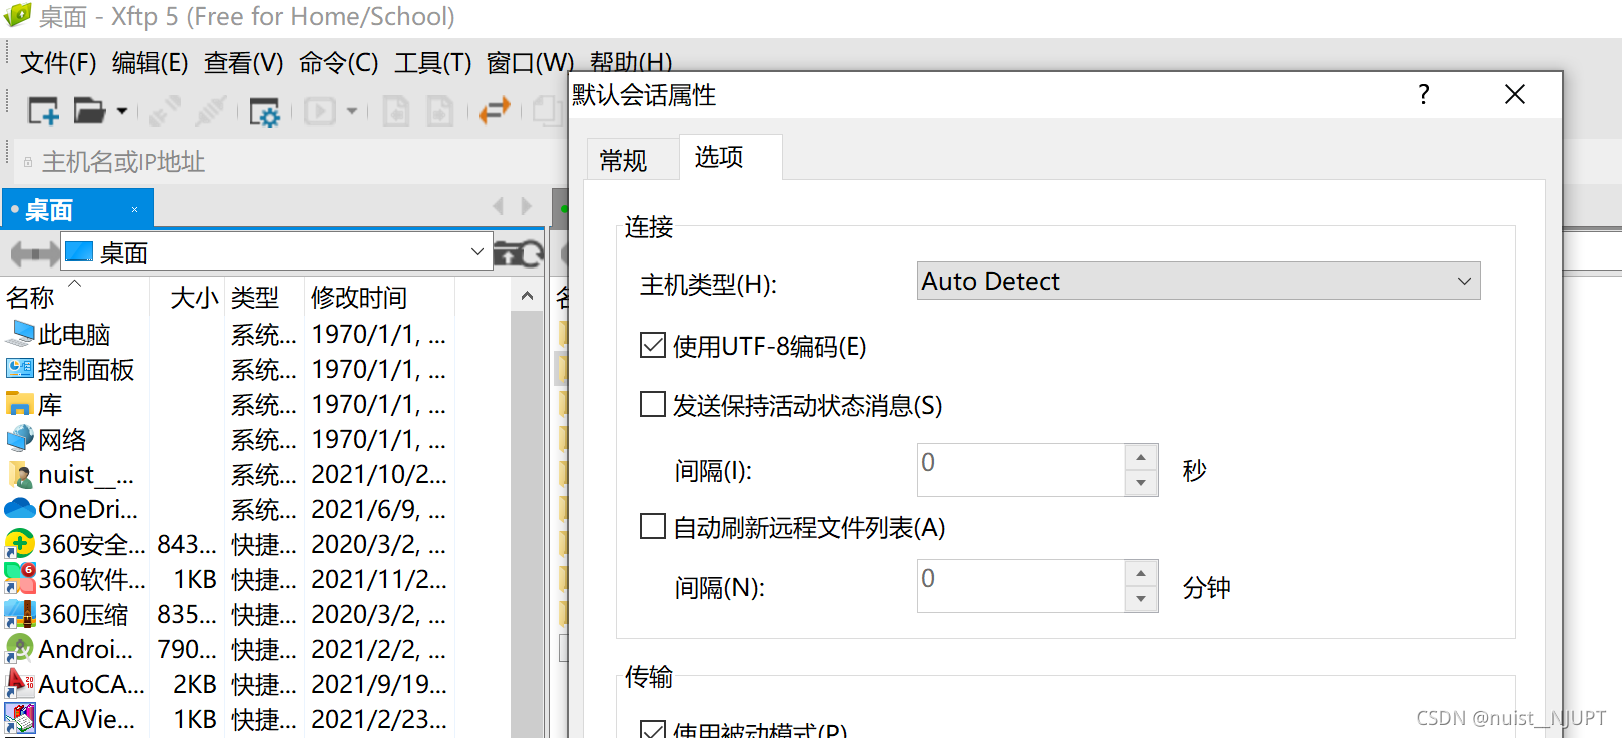The width and height of the screenshot is (1622, 738).
Task: Click the right-arrow file transfer icon
Action: (x=440, y=111)
